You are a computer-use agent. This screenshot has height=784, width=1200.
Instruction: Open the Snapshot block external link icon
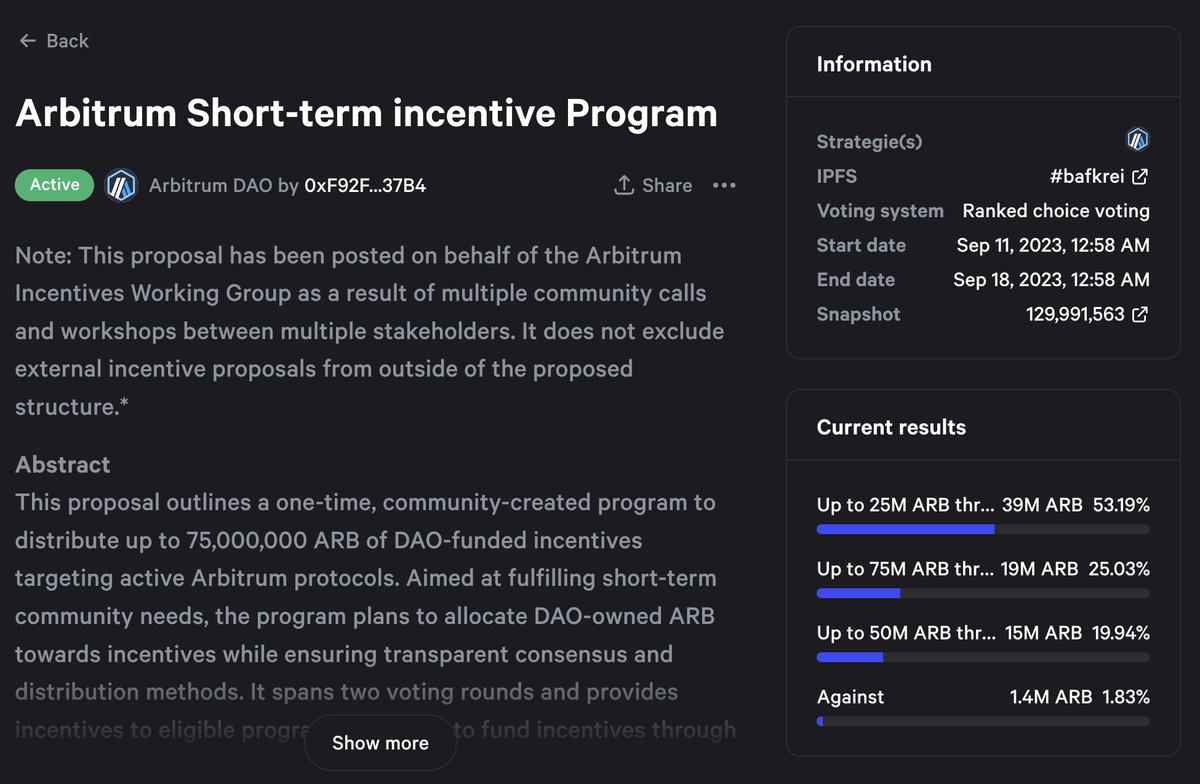point(1140,314)
